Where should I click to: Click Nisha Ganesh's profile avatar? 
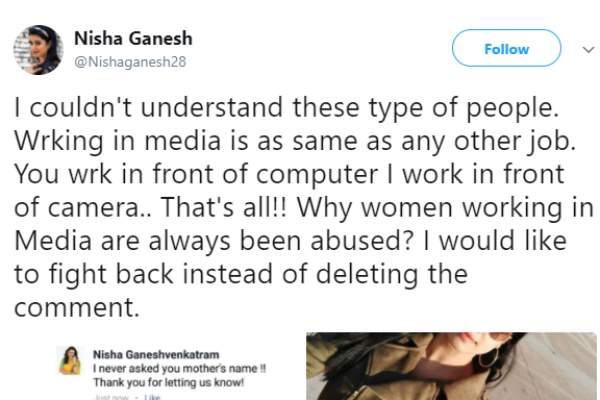click(x=38, y=49)
